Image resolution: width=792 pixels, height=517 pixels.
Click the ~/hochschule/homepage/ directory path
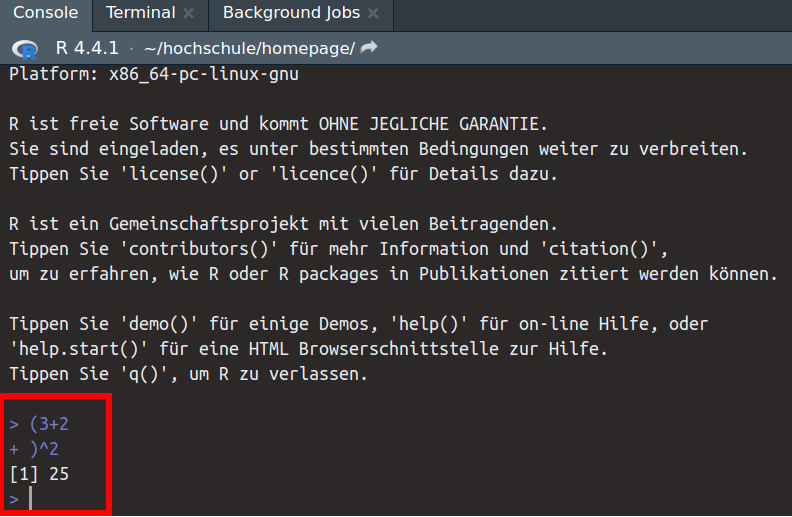[249, 47]
